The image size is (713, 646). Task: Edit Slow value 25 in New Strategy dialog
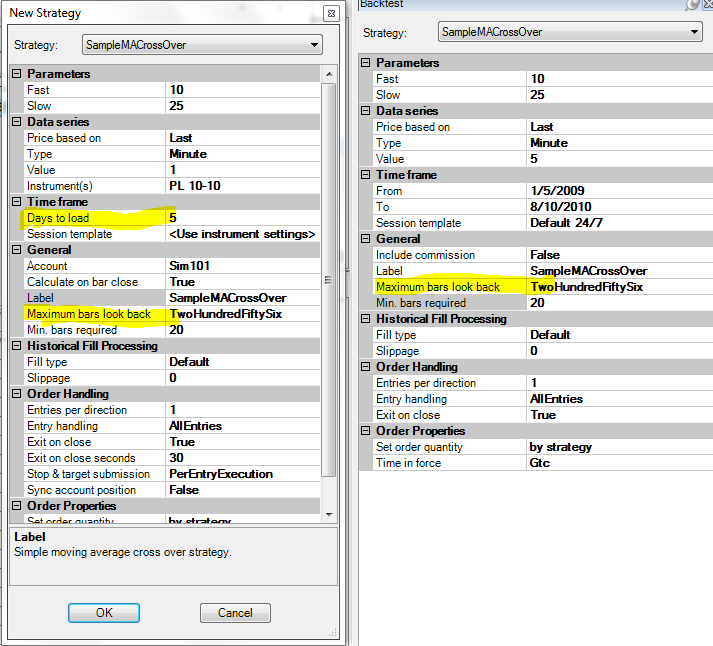pos(243,105)
